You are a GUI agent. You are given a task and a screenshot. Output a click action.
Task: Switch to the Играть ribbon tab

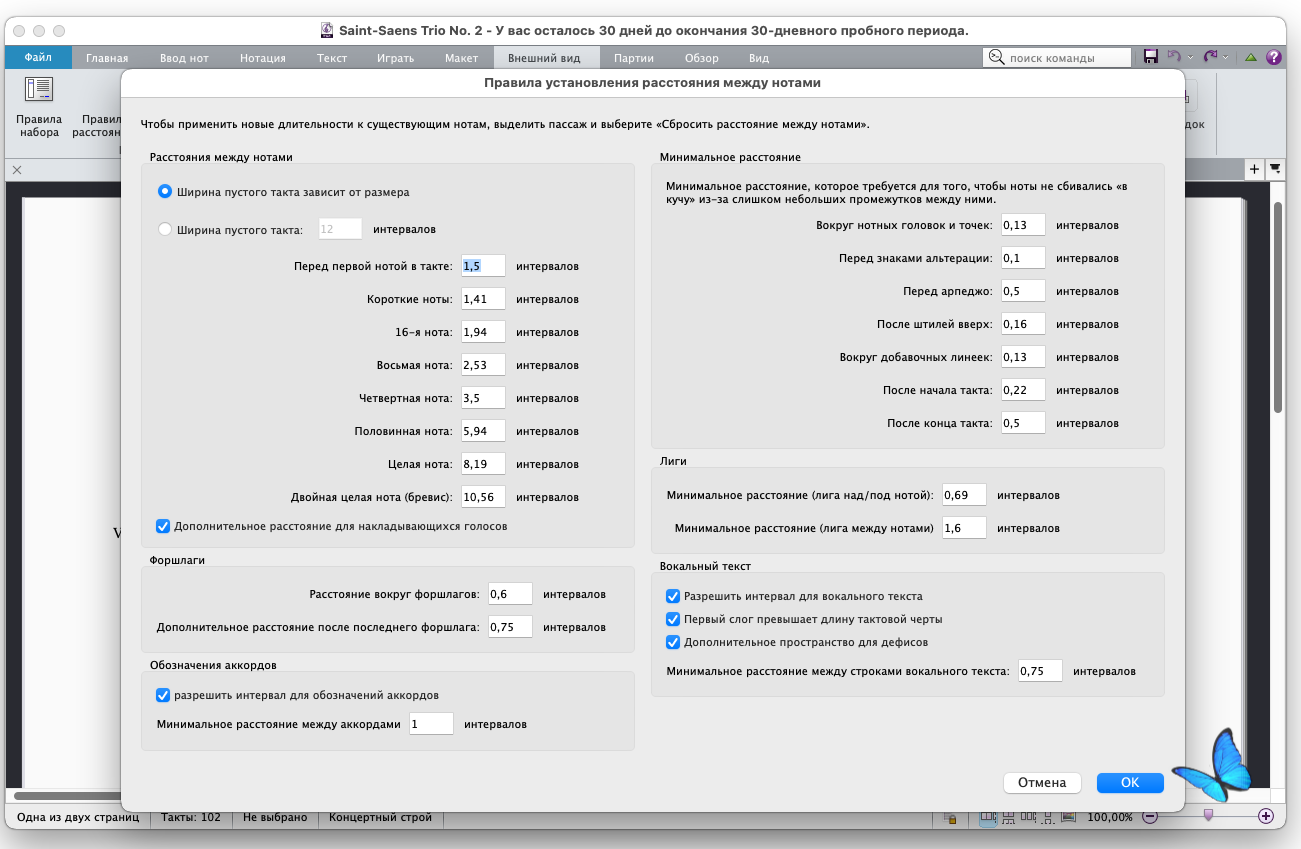click(x=396, y=58)
